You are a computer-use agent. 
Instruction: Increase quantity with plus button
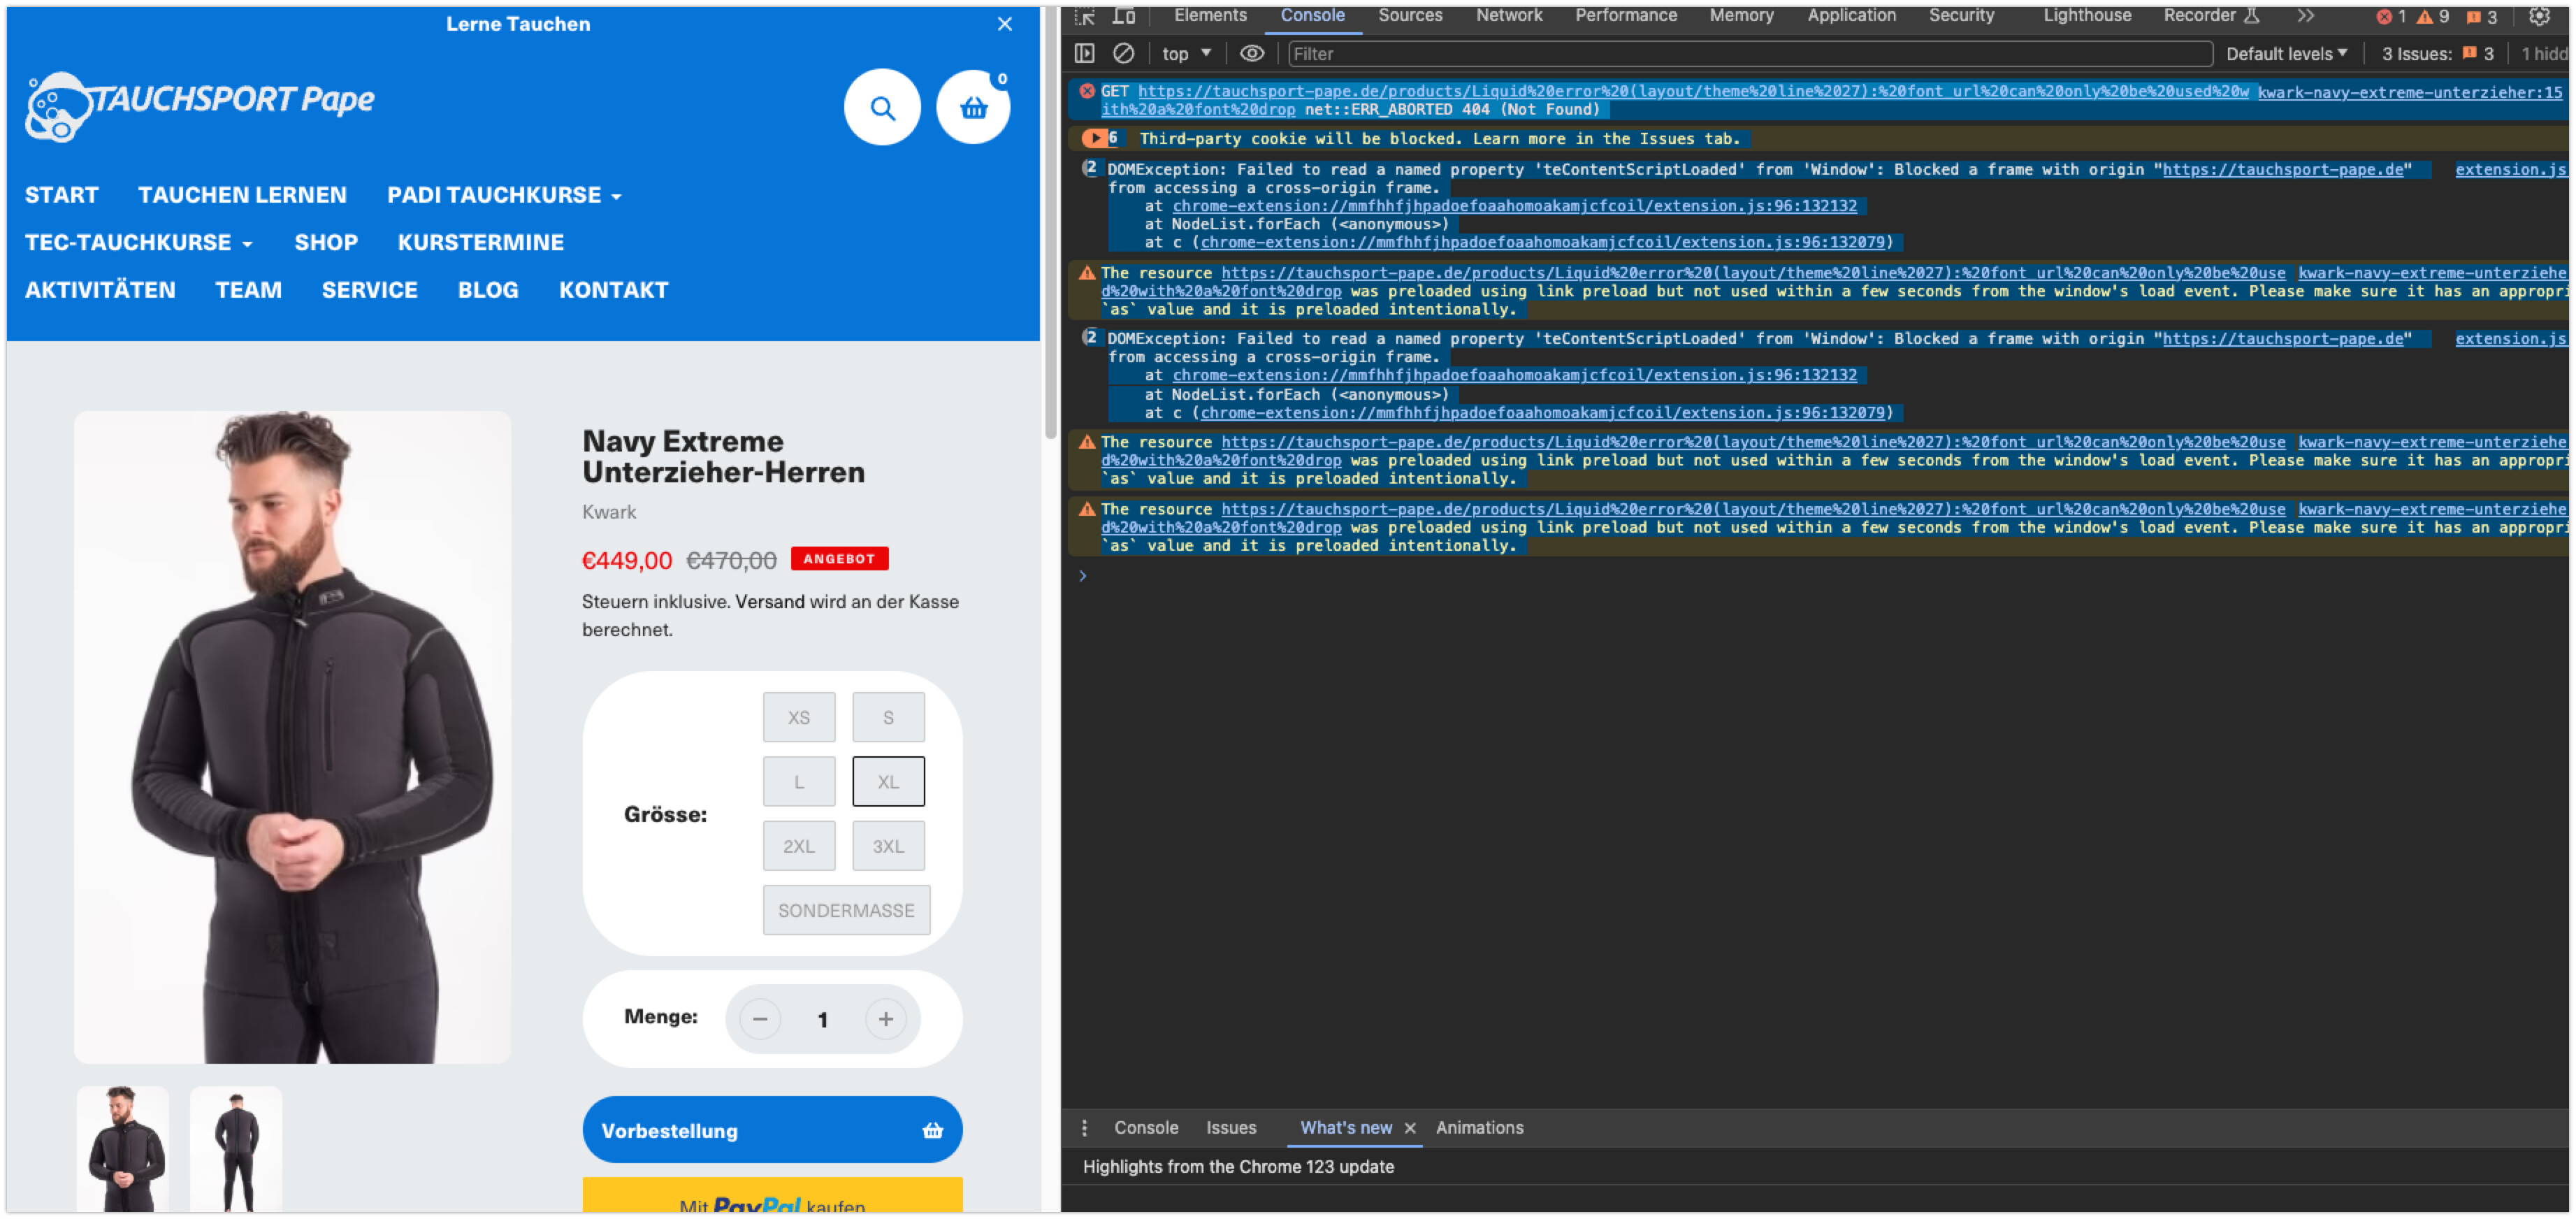[885, 1019]
